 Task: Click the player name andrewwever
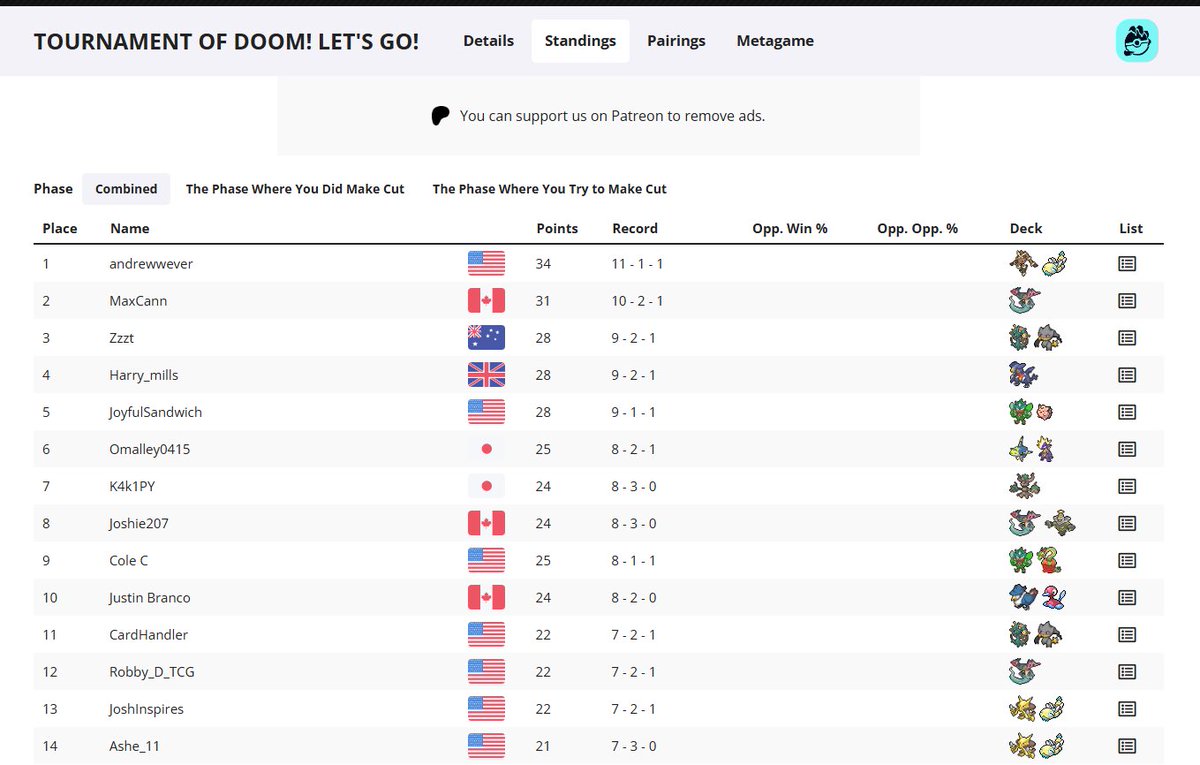click(x=151, y=264)
